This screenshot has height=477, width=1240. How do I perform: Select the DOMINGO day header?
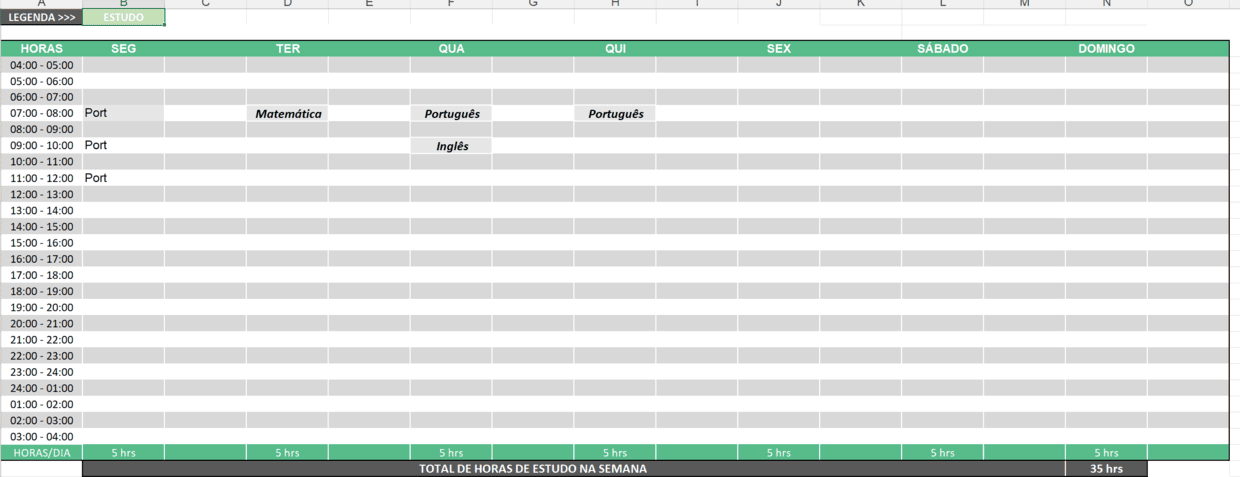point(1106,48)
